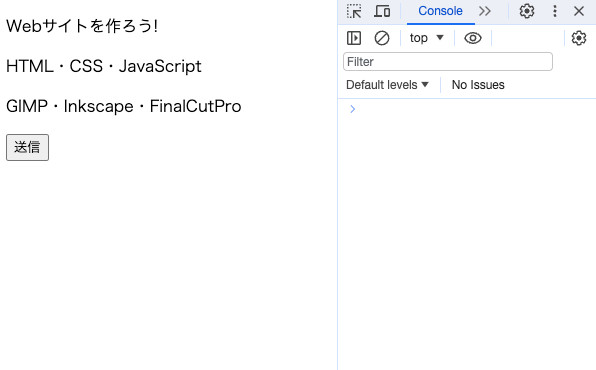Viewport: 596px width, 370px height.
Task: Close the DevTools panel
Action: point(579,11)
